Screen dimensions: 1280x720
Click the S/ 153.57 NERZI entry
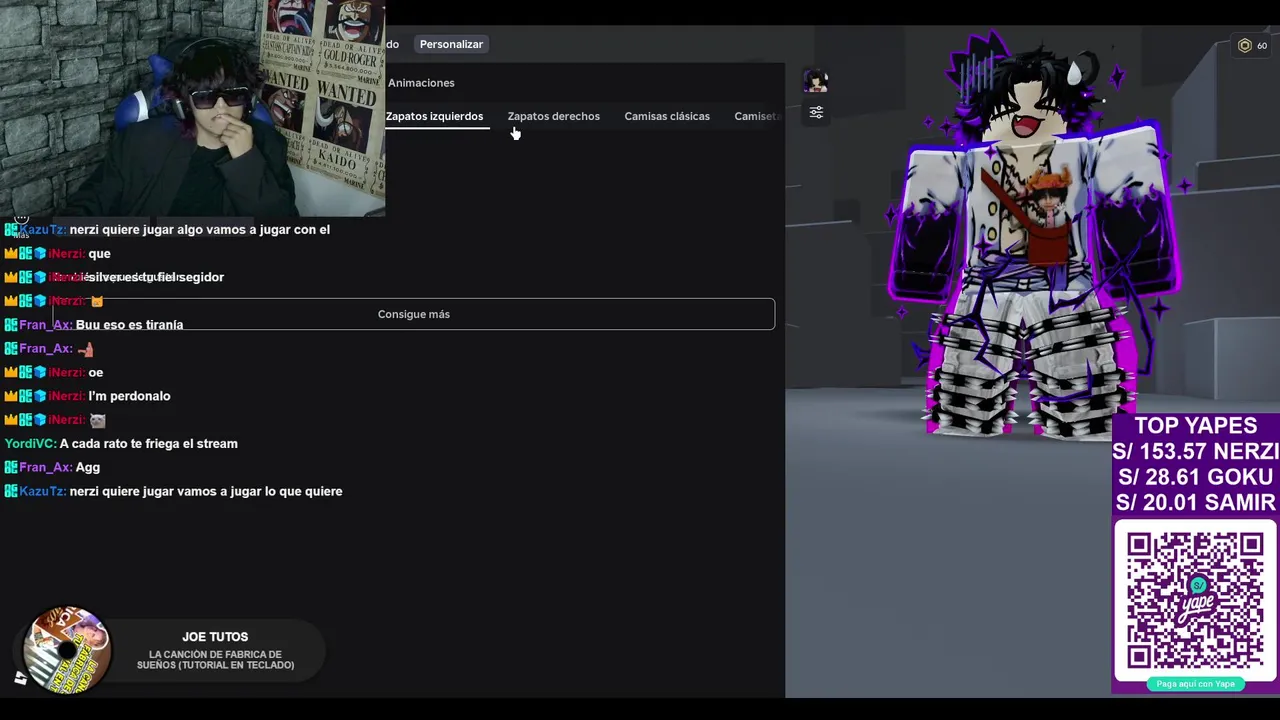(1195, 452)
